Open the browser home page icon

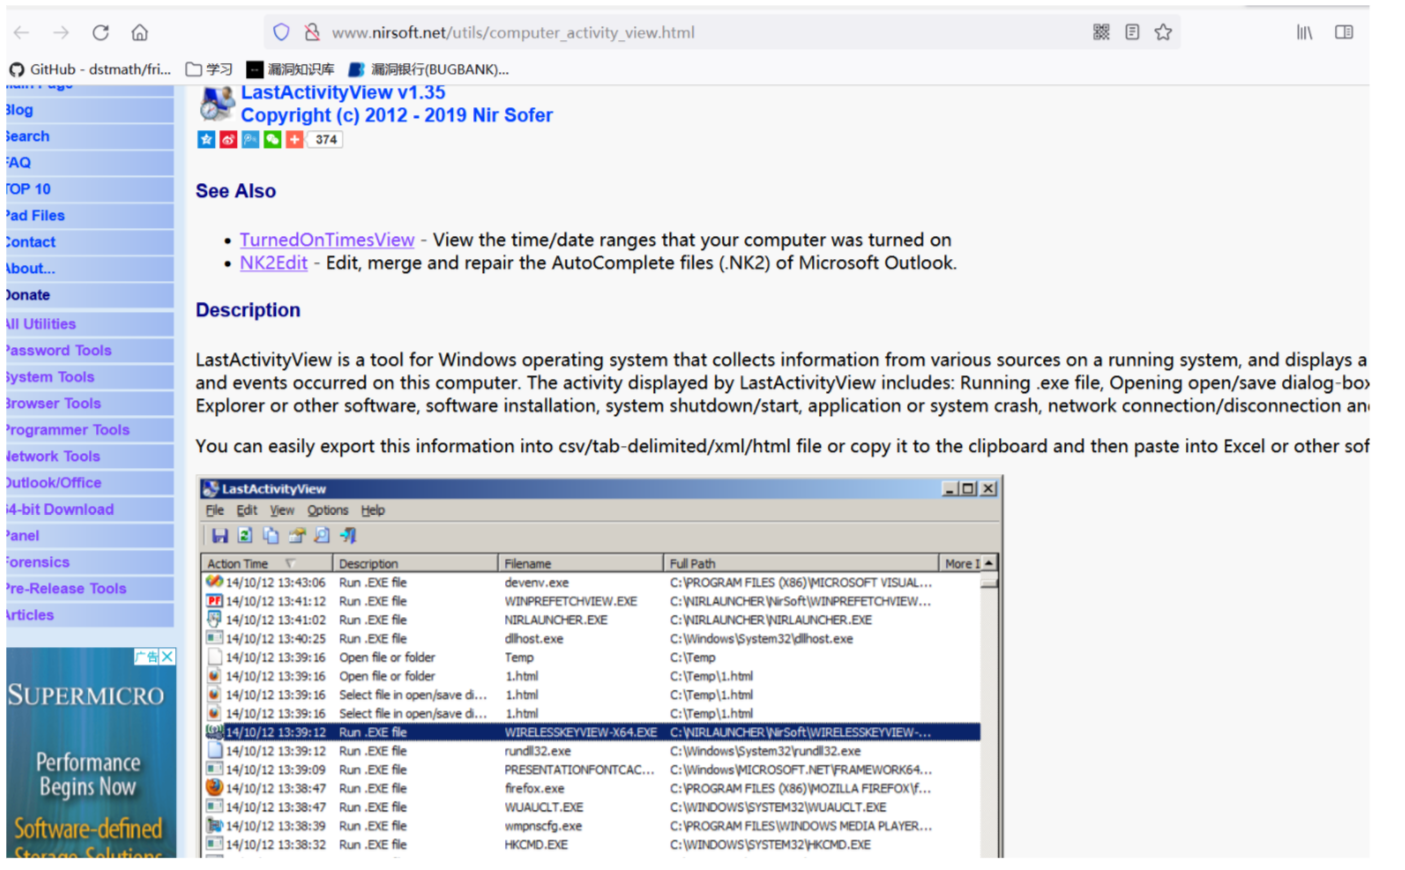(x=140, y=33)
